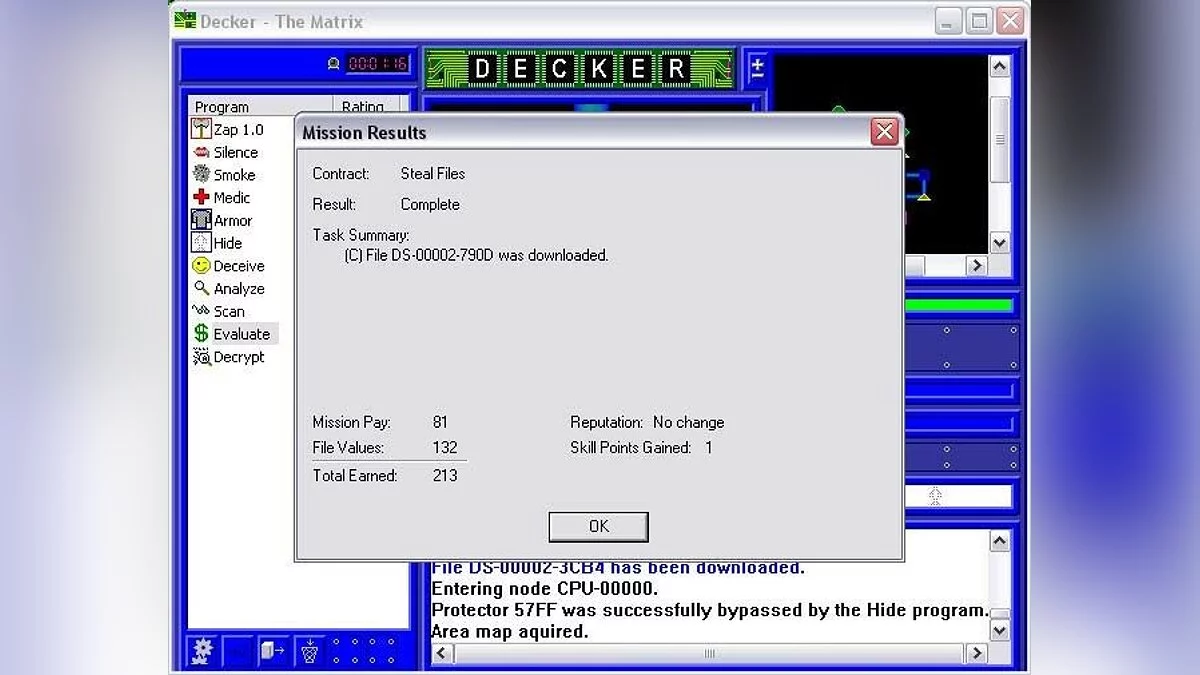Select the Armor program icon

point(201,220)
